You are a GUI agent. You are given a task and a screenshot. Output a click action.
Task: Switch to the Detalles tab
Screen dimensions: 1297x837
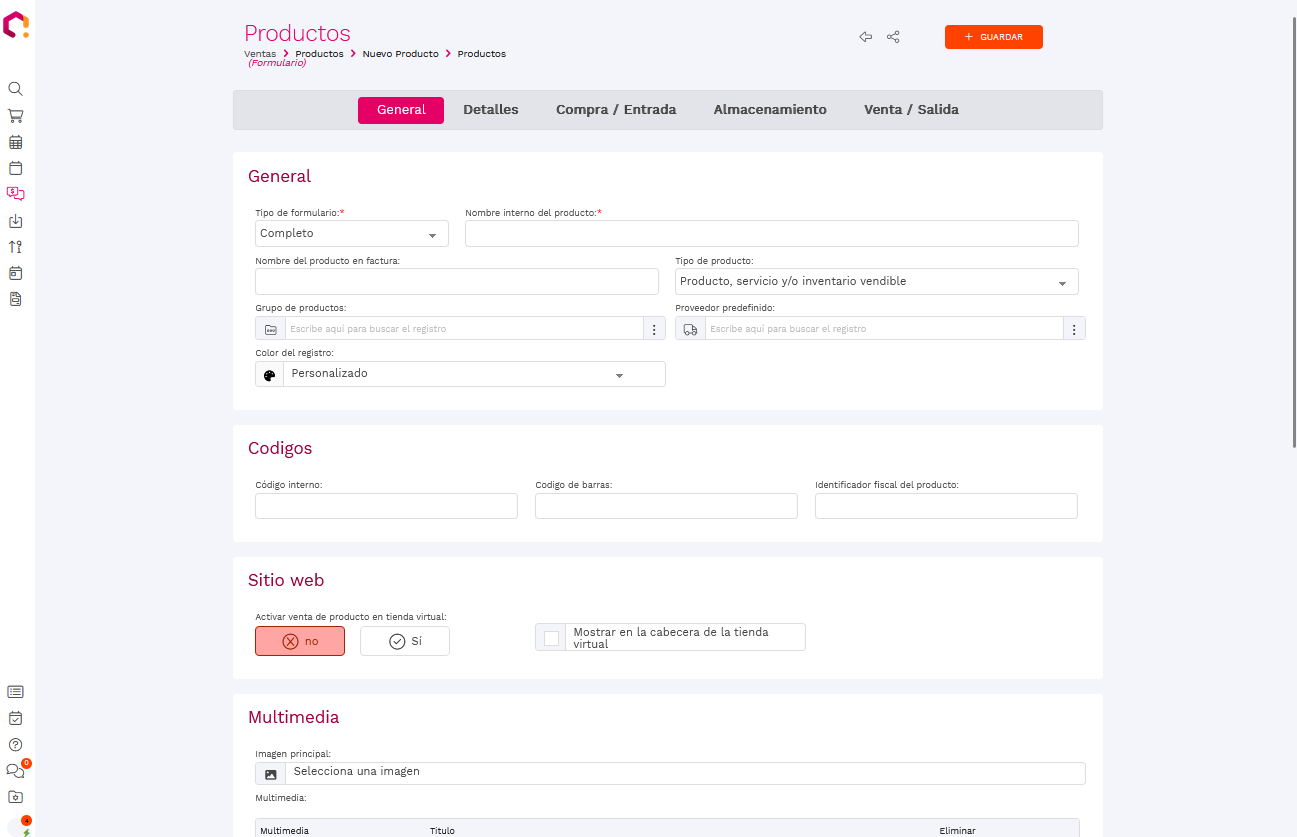point(490,110)
